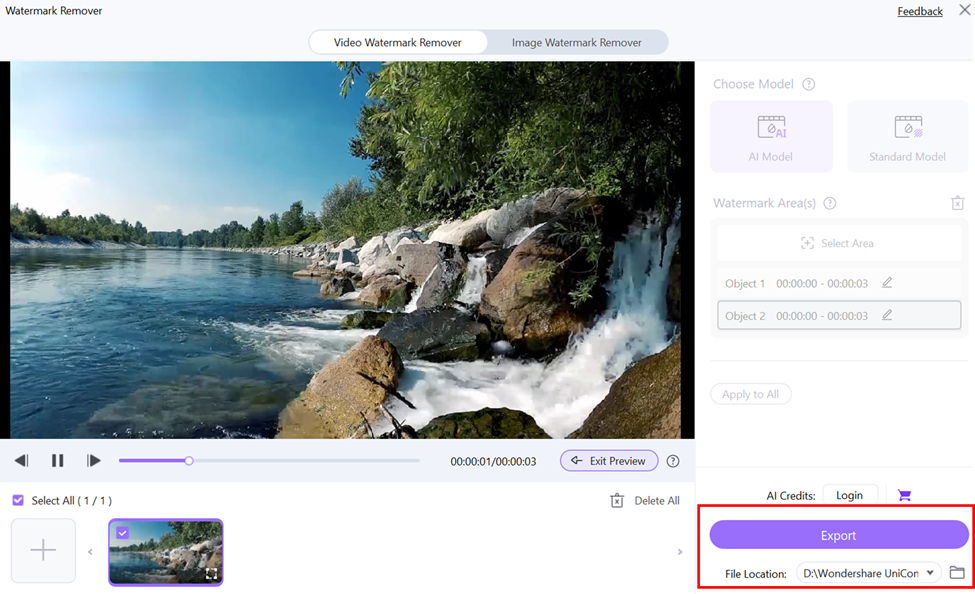Click the AI Credits Login button
Image resolution: width=975 pixels, height=594 pixels.
(849, 495)
